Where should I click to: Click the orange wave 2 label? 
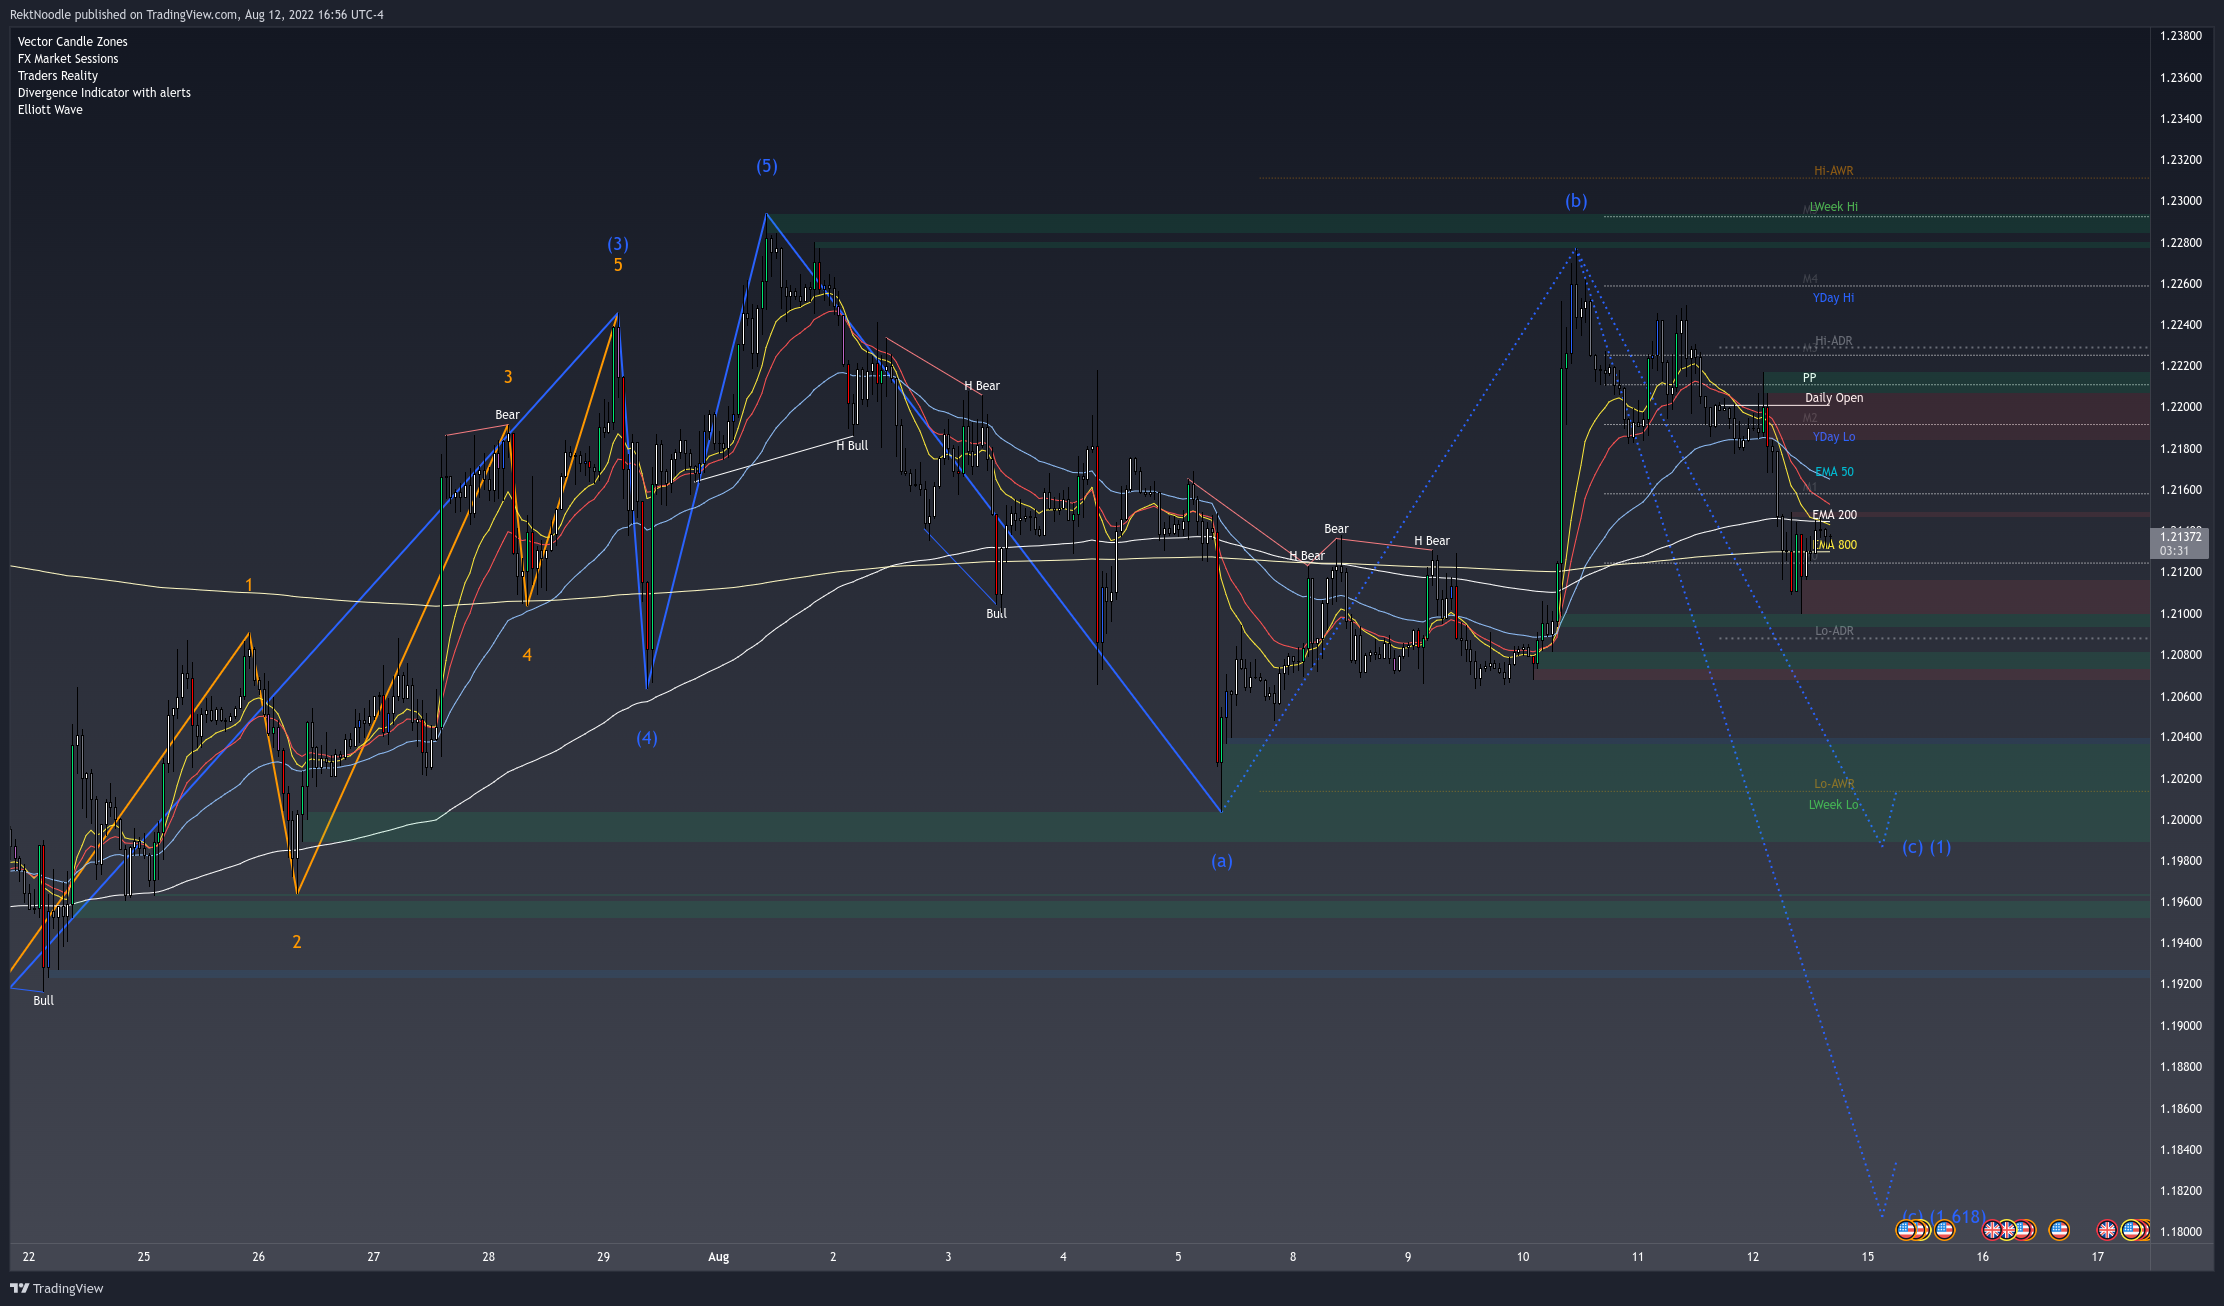point(297,942)
